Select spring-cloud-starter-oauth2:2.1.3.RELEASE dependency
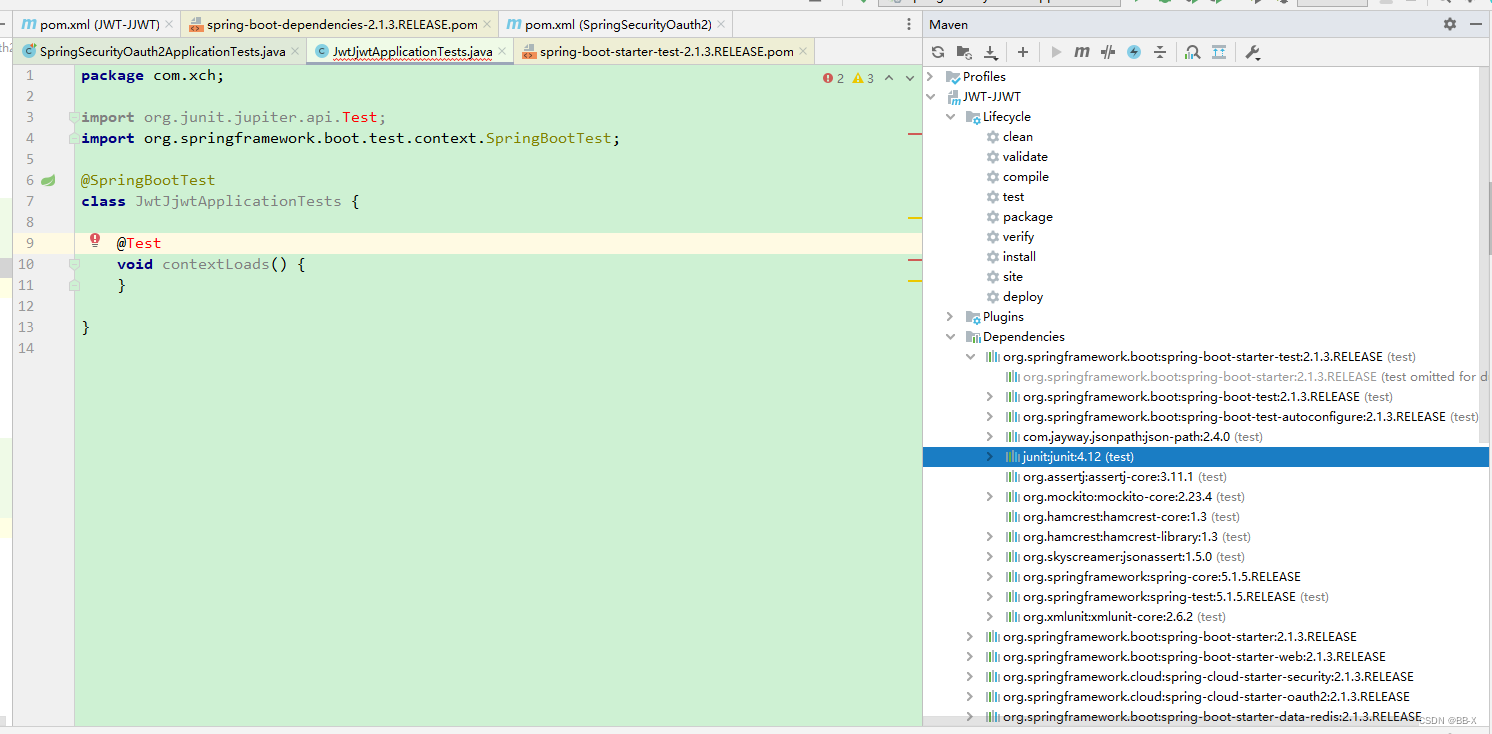The image size is (1492, 734). point(1197,697)
